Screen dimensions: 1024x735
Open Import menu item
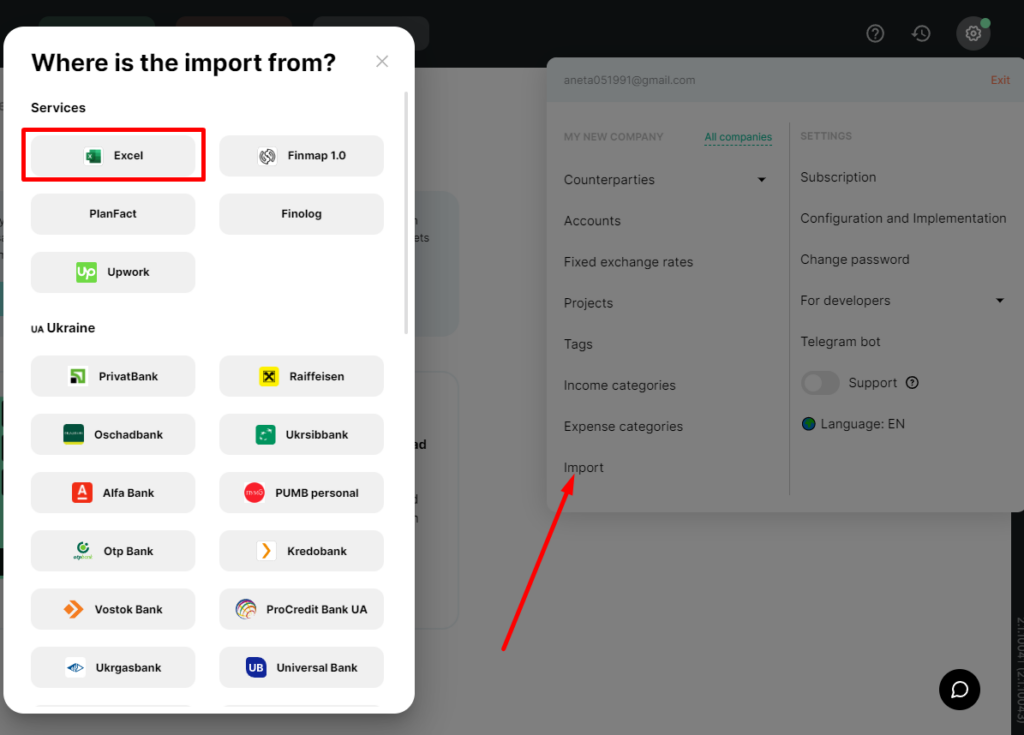(583, 468)
